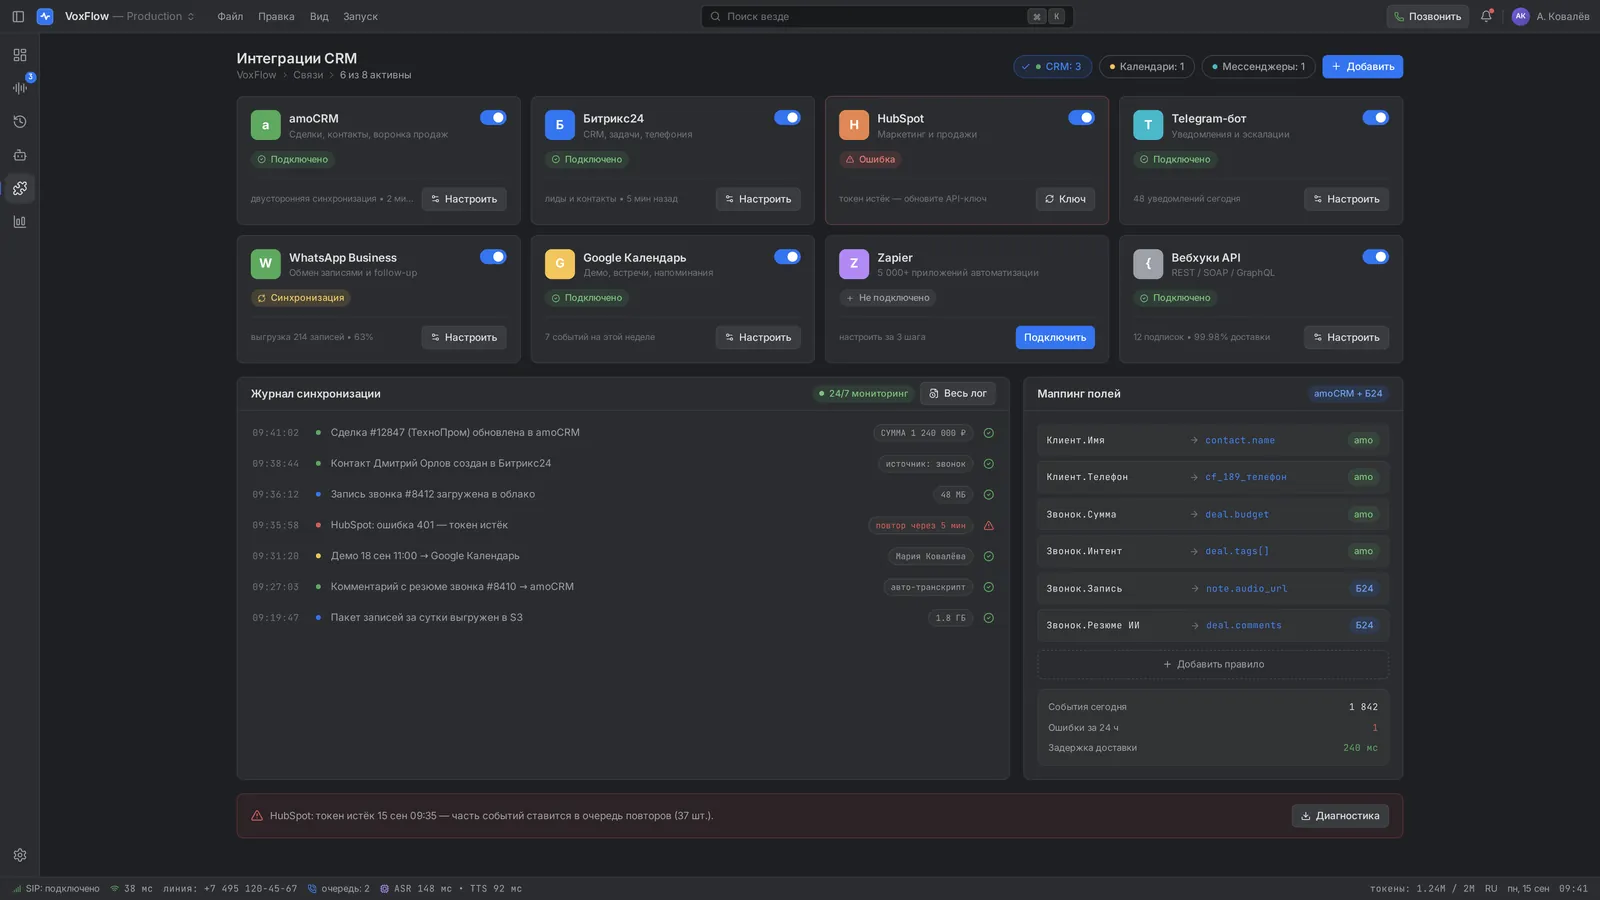
Task: Click the Telegram-бот logo icon
Action: point(1147,125)
